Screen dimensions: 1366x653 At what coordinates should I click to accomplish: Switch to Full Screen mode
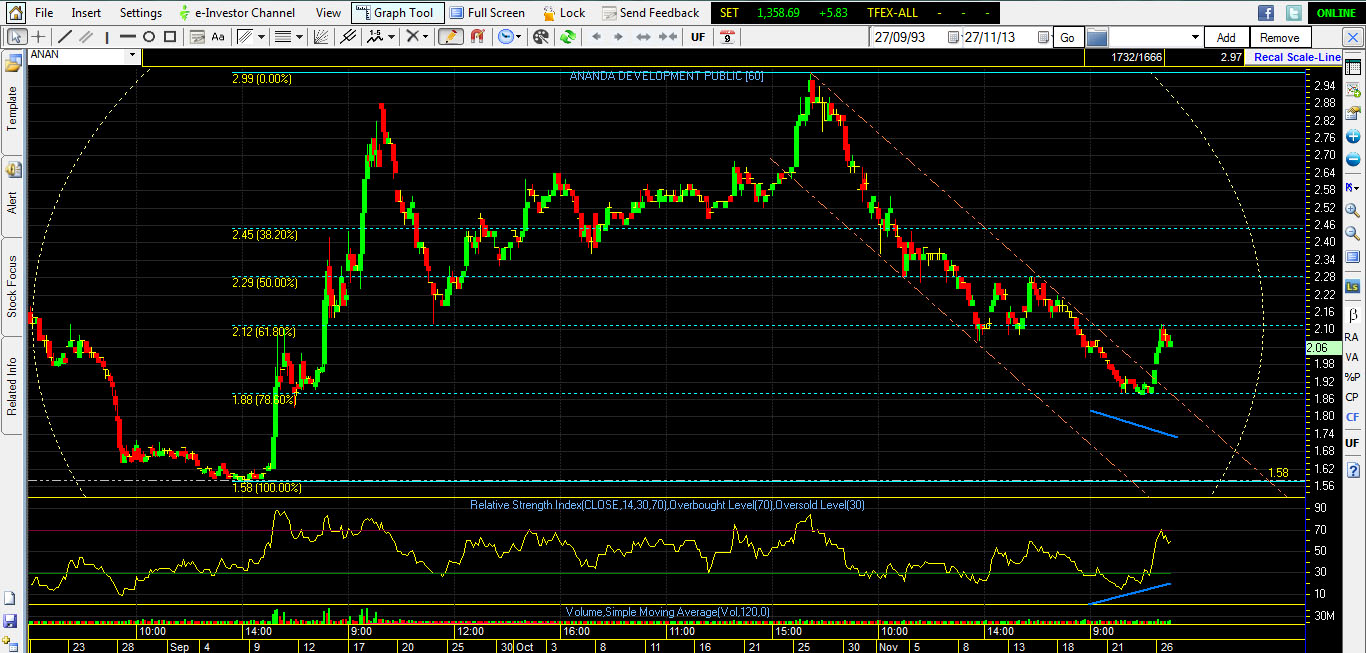[x=487, y=13]
